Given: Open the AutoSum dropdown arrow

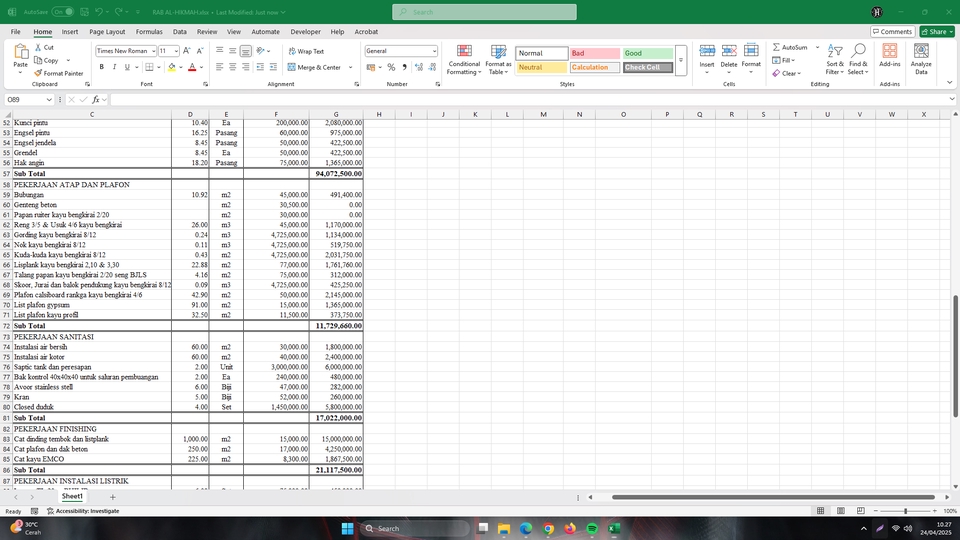Looking at the screenshot, I should tap(817, 47).
